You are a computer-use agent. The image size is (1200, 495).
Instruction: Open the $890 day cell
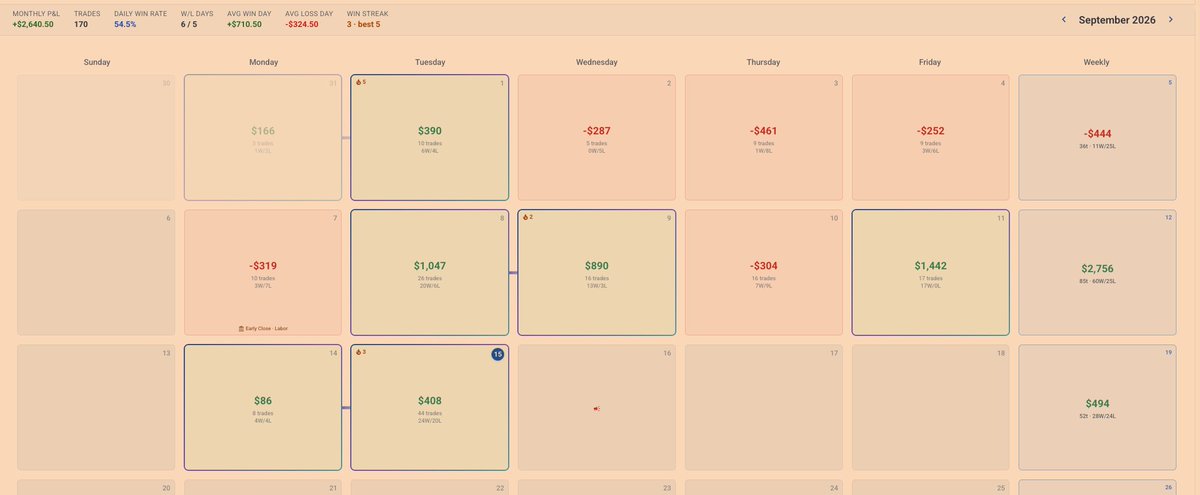(597, 272)
